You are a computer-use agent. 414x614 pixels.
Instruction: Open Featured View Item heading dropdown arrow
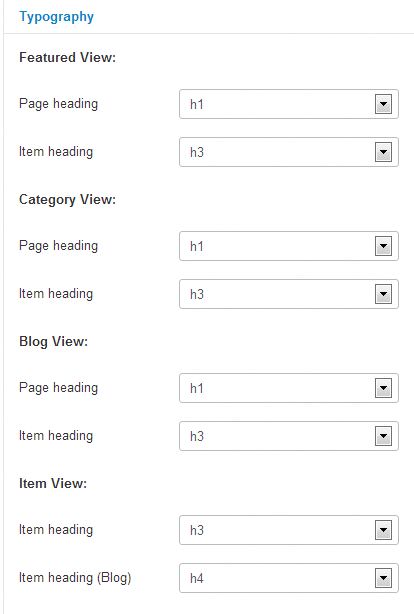click(383, 152)
